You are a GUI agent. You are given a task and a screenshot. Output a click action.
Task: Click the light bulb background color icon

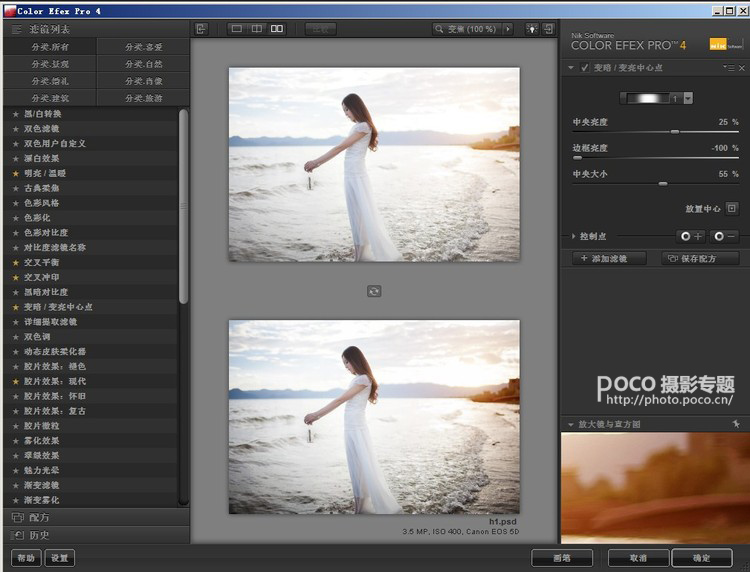point(532,29)
